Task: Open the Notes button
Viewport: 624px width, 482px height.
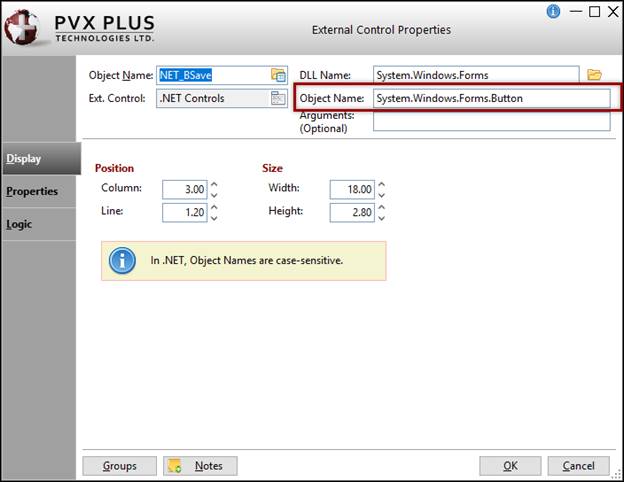Action: point(200,466)
